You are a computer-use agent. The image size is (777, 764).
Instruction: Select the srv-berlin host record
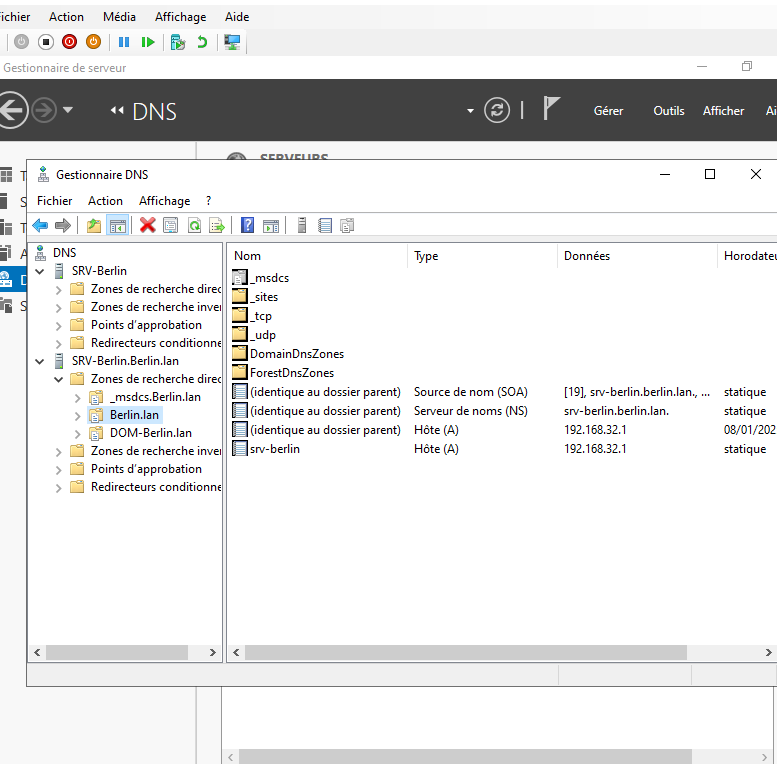click(x=274, y=449)
